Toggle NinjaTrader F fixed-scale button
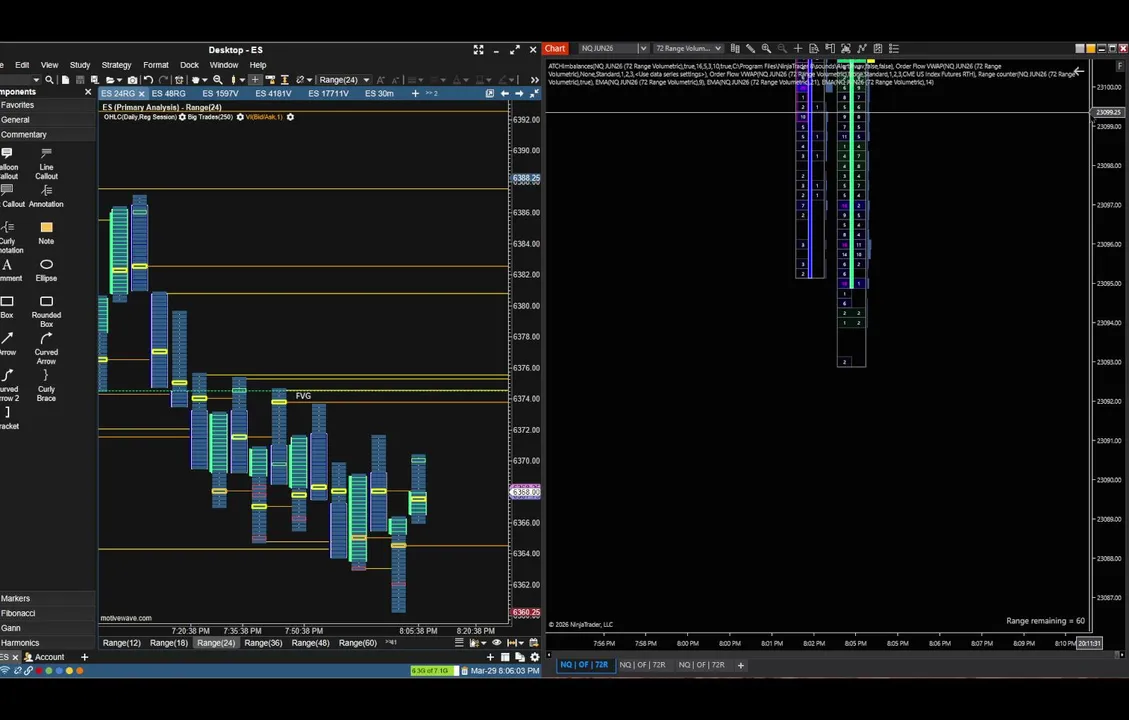 click(1120, 66)
